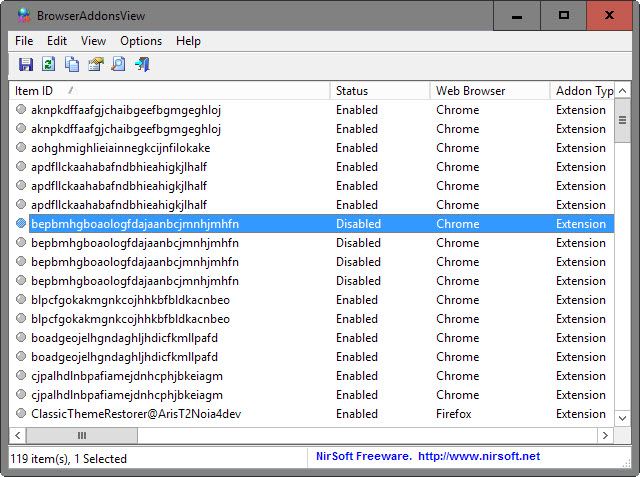Viewport: 640px width, 477px height.
Task: Click Chrome cell of the aohghmighlieiainnegkcijnfilokake row
Action: coord(458,148)
